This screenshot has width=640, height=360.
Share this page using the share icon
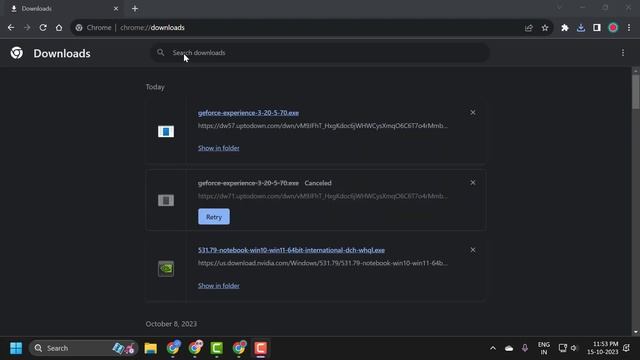[x=529, y=28]
